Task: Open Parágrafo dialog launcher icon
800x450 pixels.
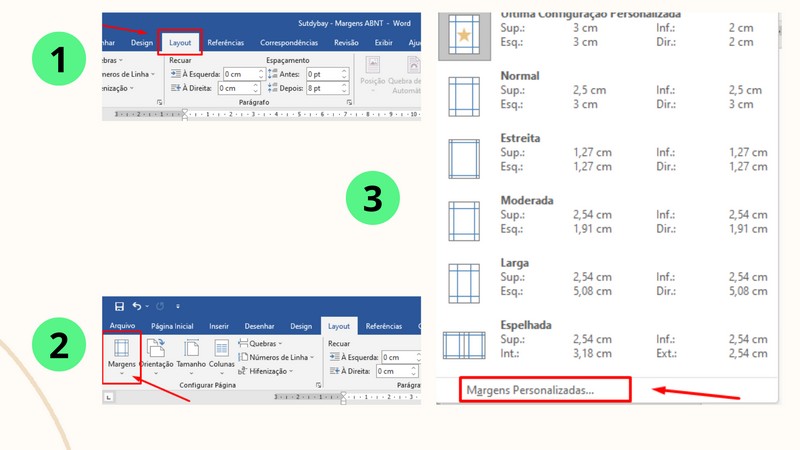Action: (349, 102)
